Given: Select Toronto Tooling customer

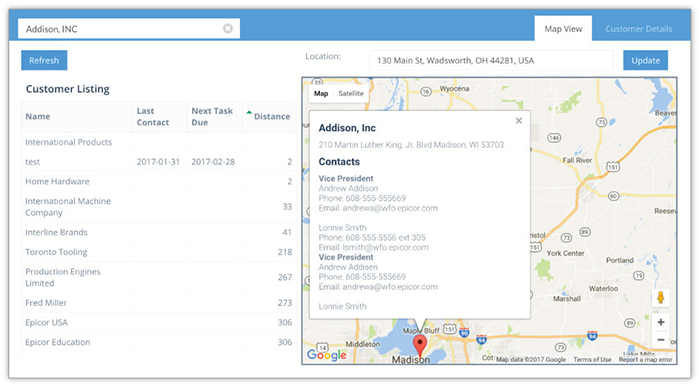Looking at the screenshot, I should (158, 252).
